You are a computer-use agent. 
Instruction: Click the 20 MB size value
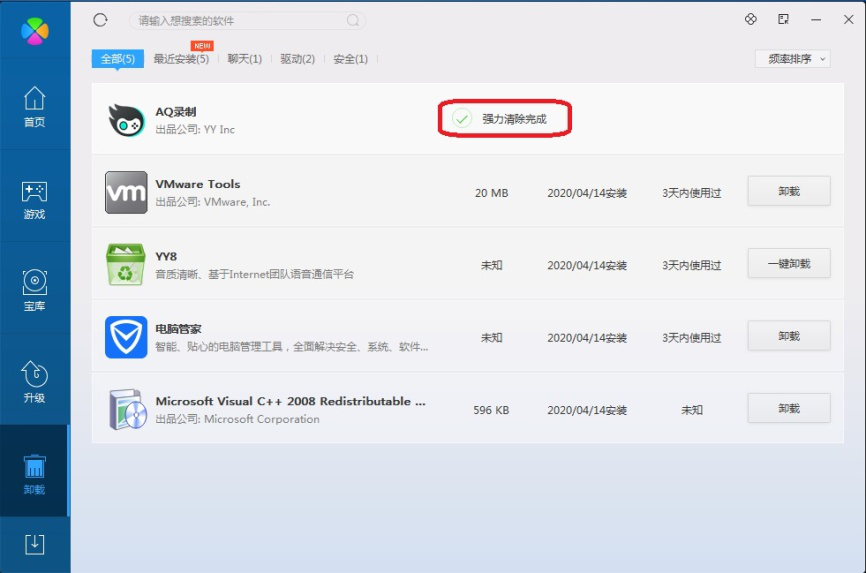click(491, 193)
